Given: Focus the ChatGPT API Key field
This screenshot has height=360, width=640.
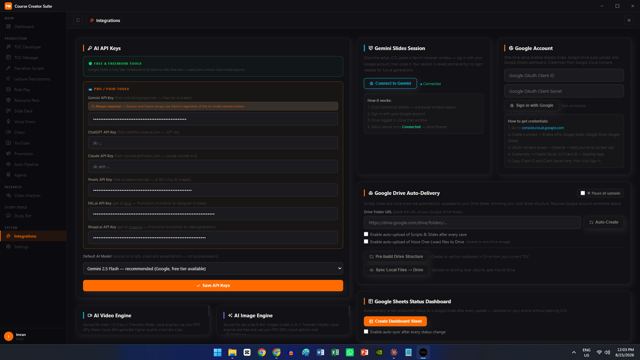Looking at the screenshot, I should 213,143.
